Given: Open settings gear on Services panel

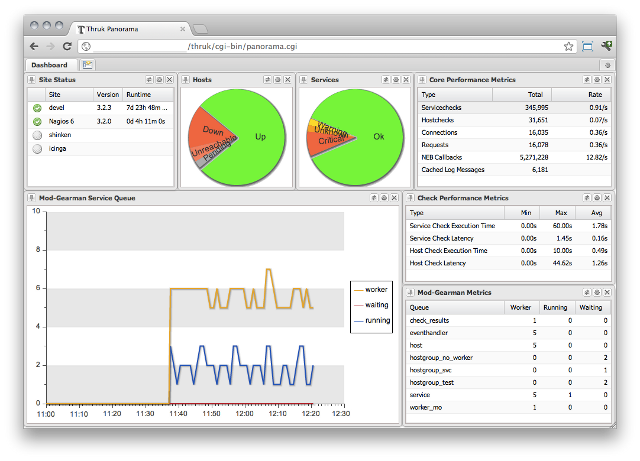Looking at the screenshot, I should [x=396, y=79].
